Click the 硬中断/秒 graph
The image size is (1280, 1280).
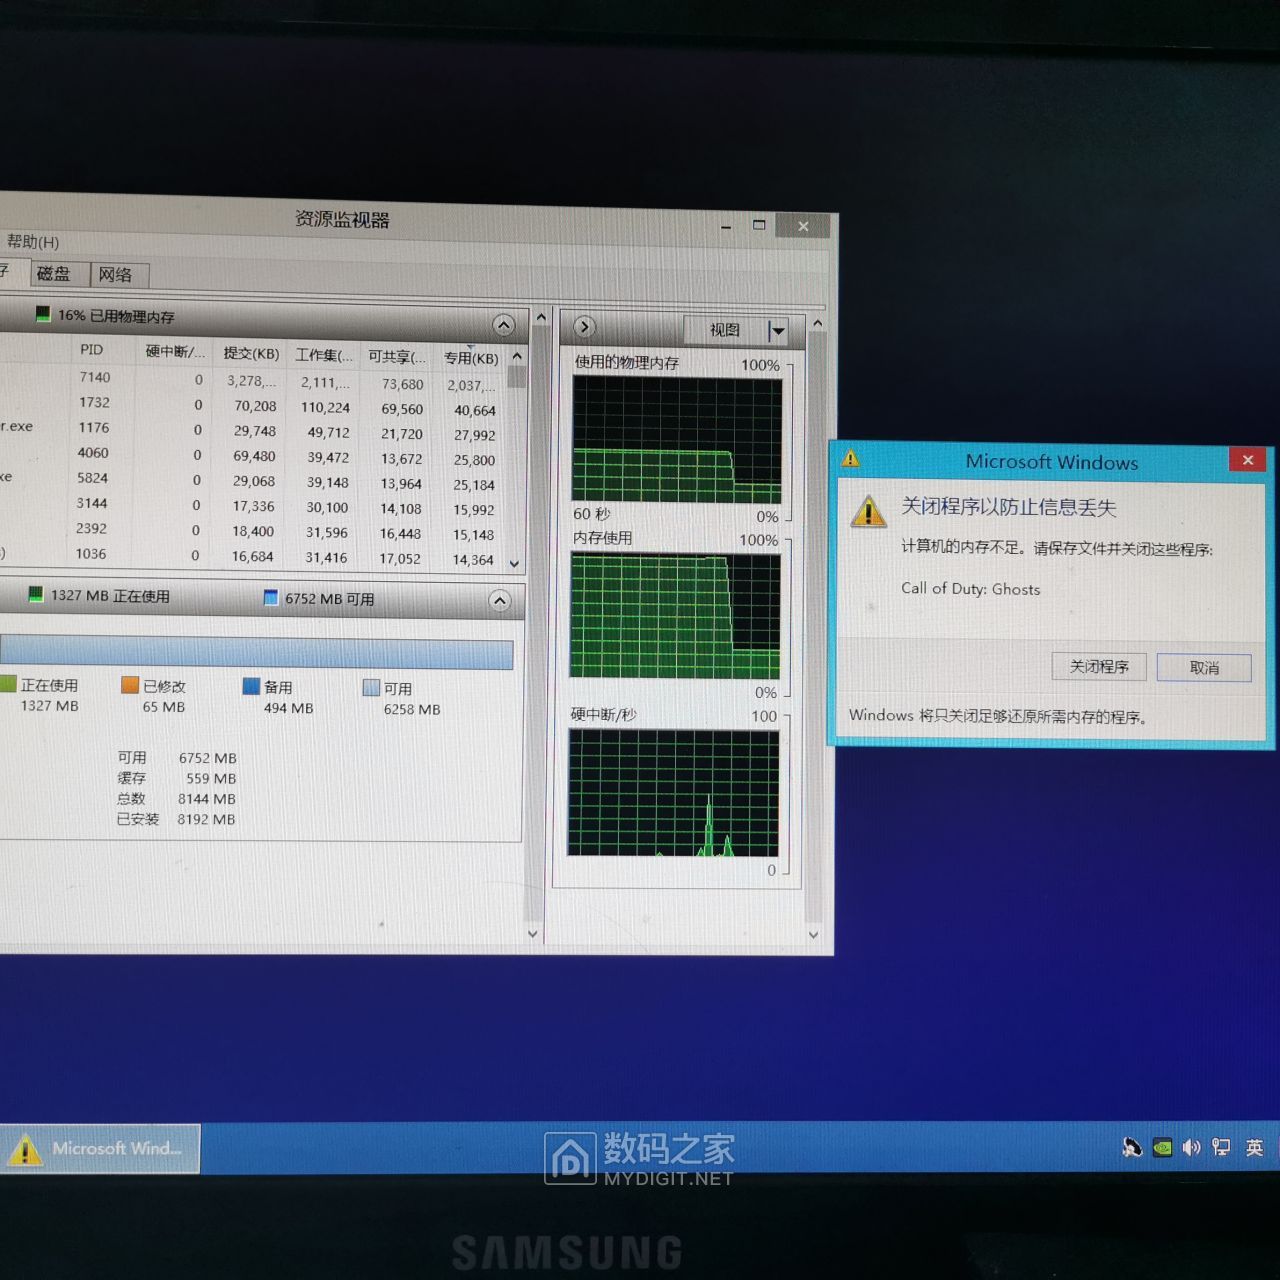tap(673, 792)
